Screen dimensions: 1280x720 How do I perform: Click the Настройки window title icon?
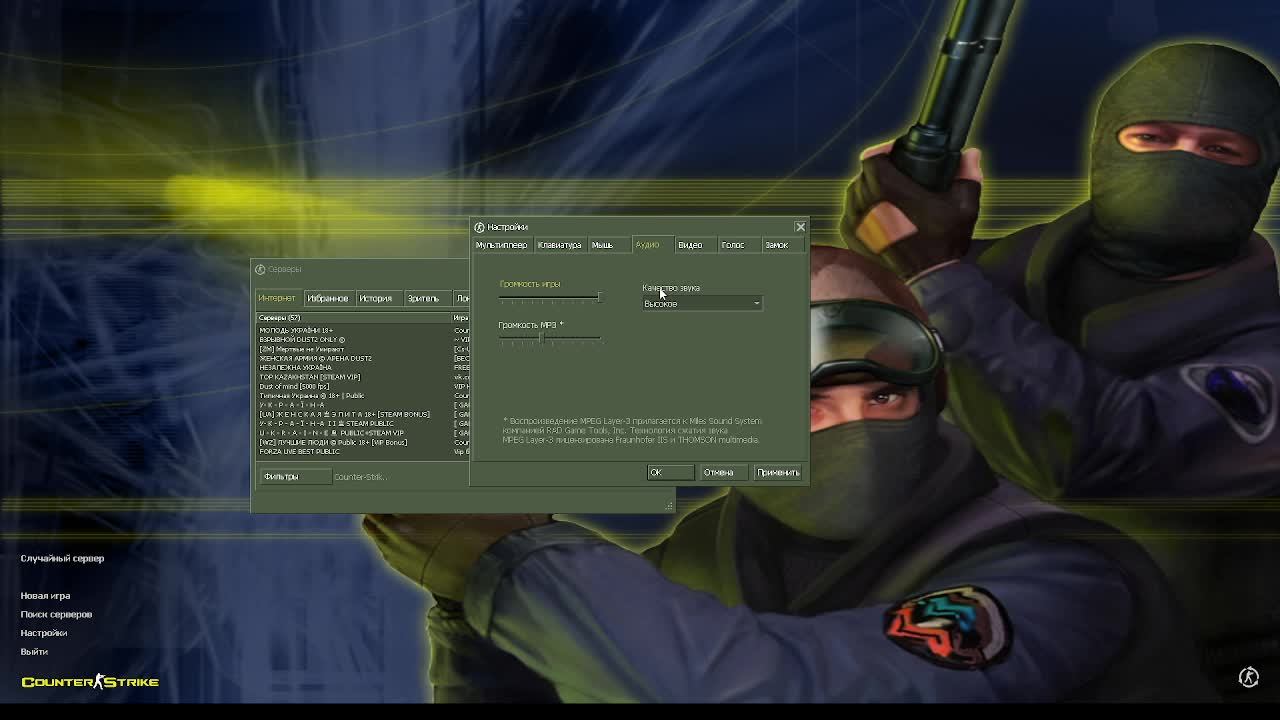[480, 227]
